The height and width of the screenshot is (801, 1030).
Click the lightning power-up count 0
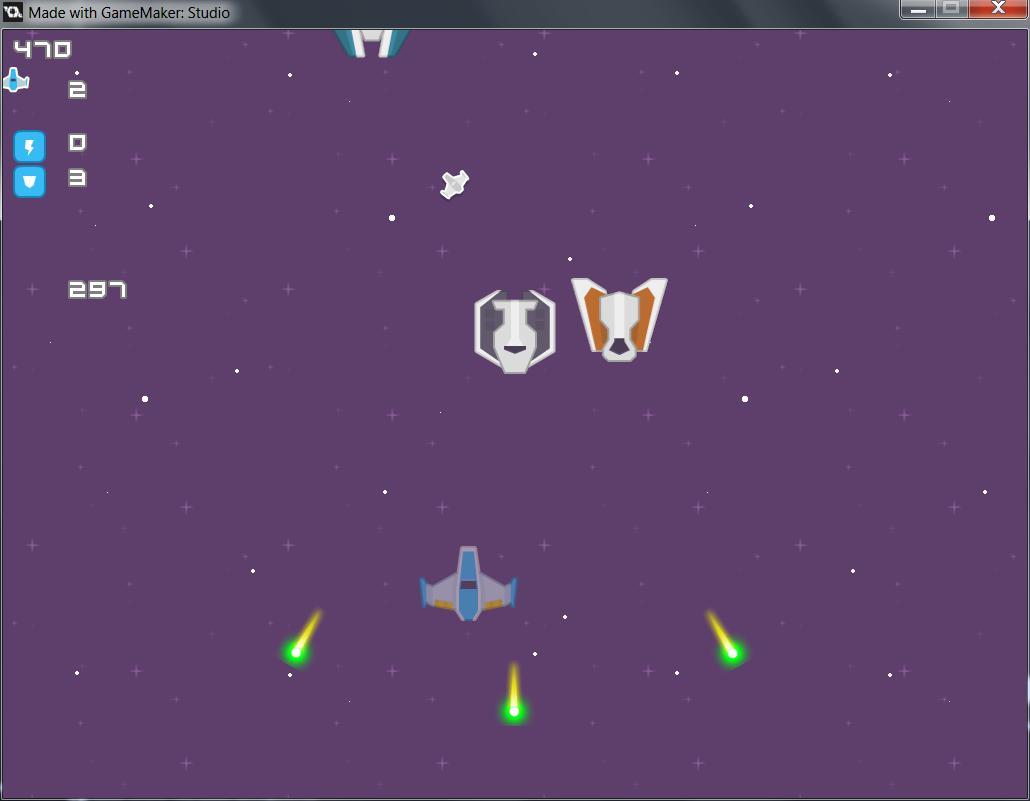(x=77, y=143)
